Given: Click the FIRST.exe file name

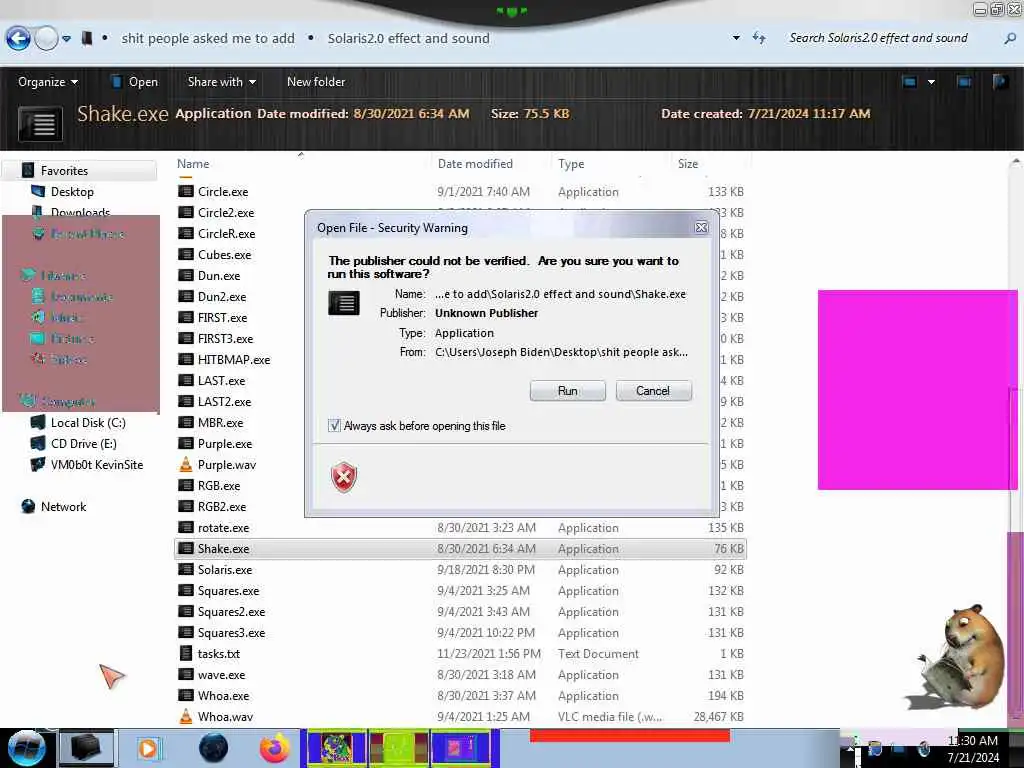Looking at the screenshot, I should [x=222, y=317].
